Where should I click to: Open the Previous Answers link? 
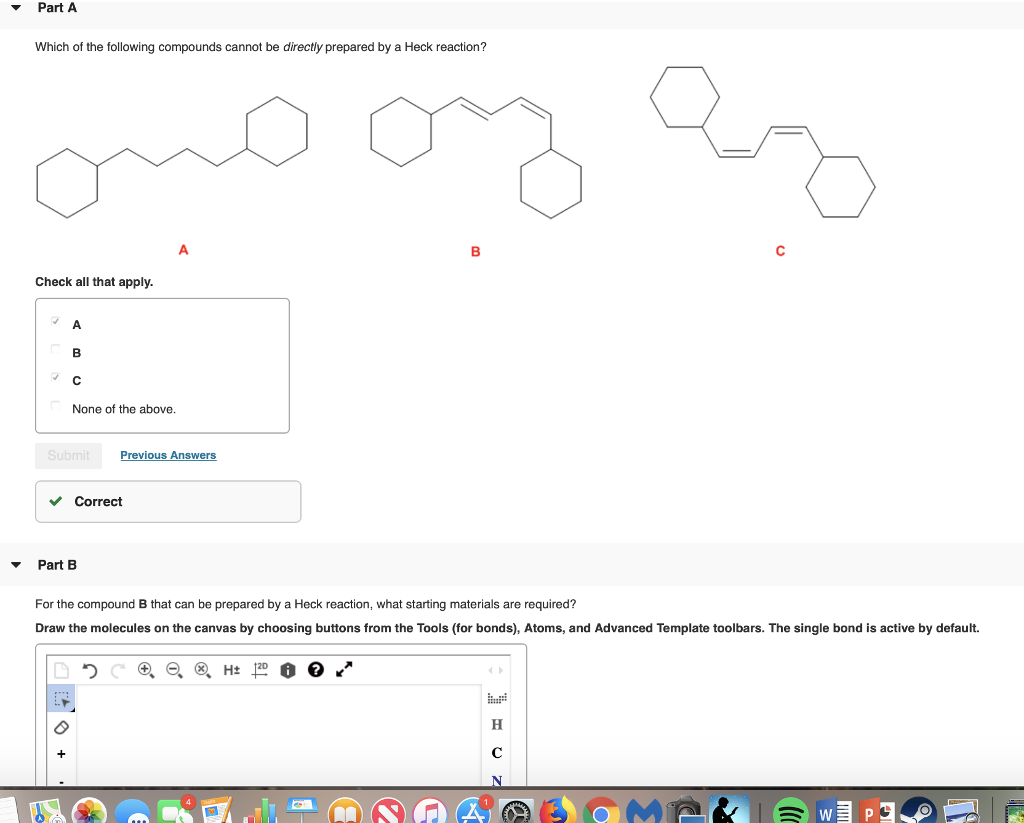168,455
